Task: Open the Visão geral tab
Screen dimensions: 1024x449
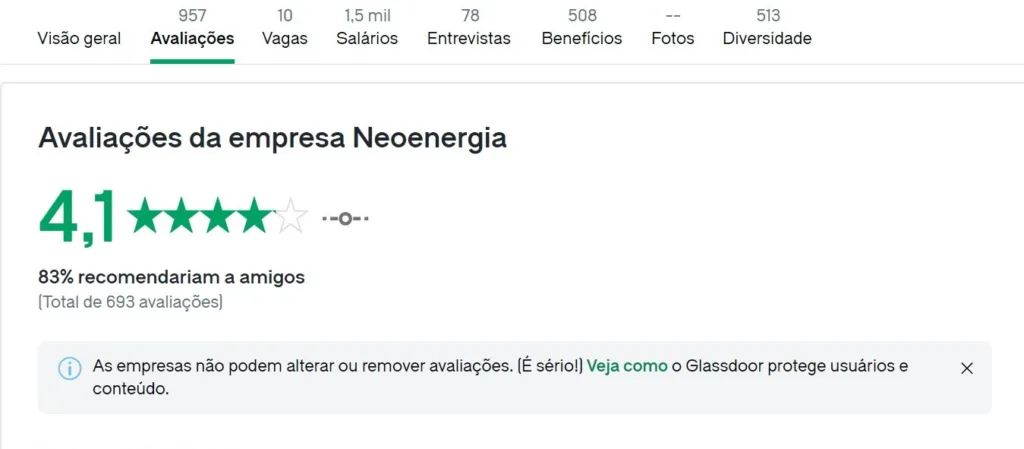Action: click(79, 39)
